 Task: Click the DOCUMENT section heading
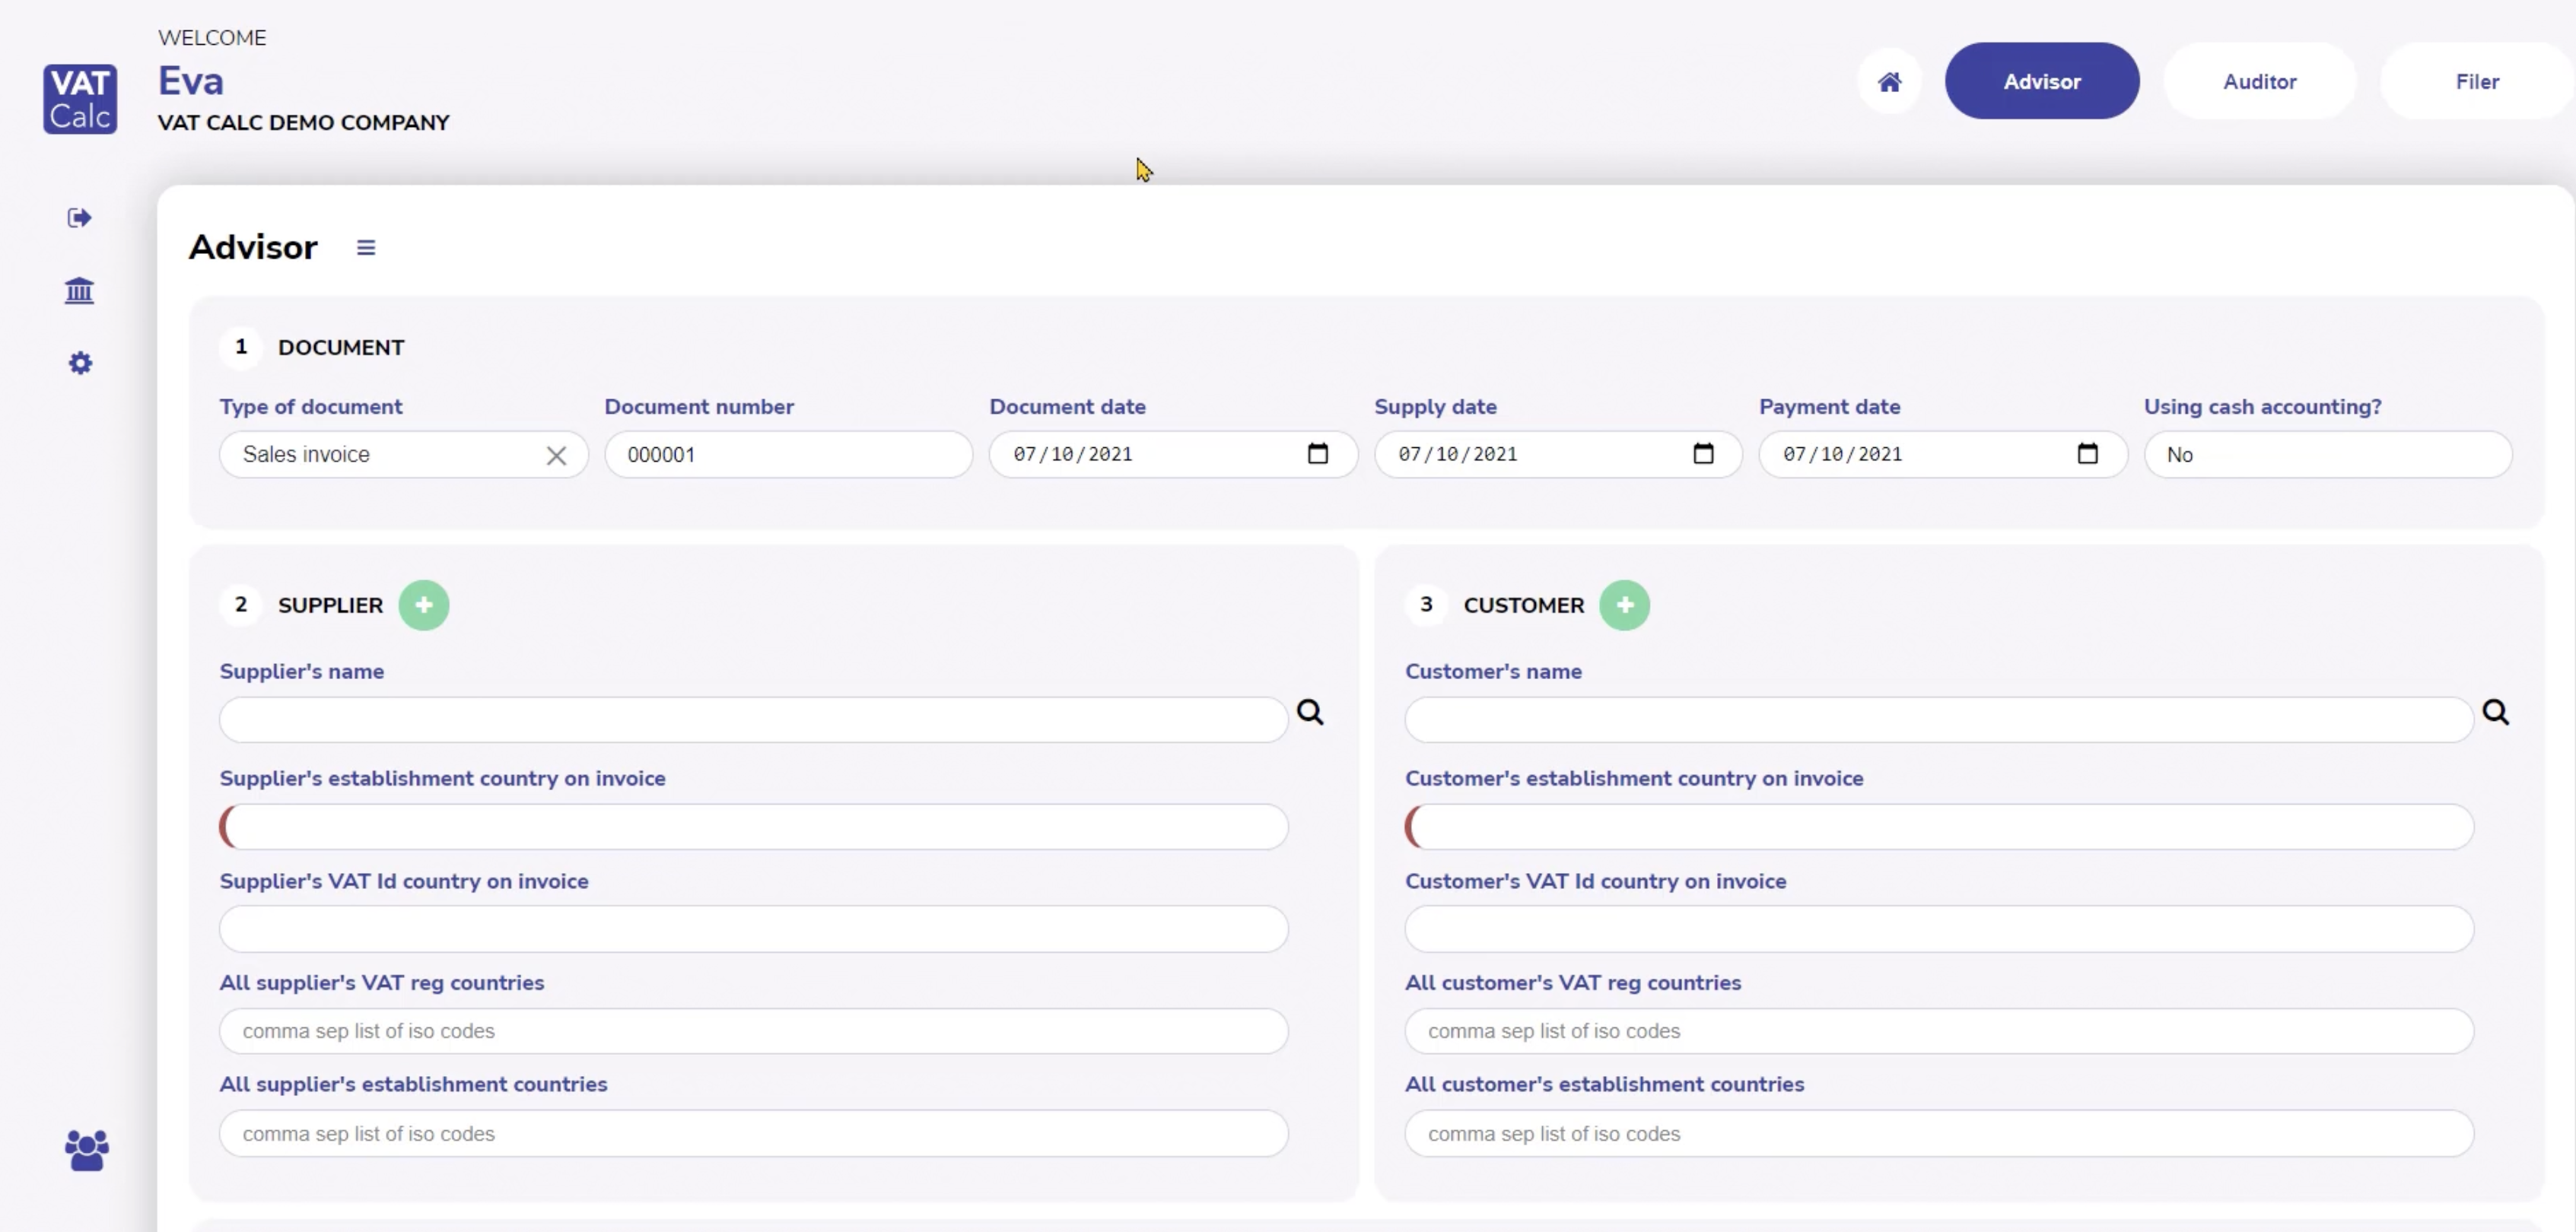(x=341, y=348)
